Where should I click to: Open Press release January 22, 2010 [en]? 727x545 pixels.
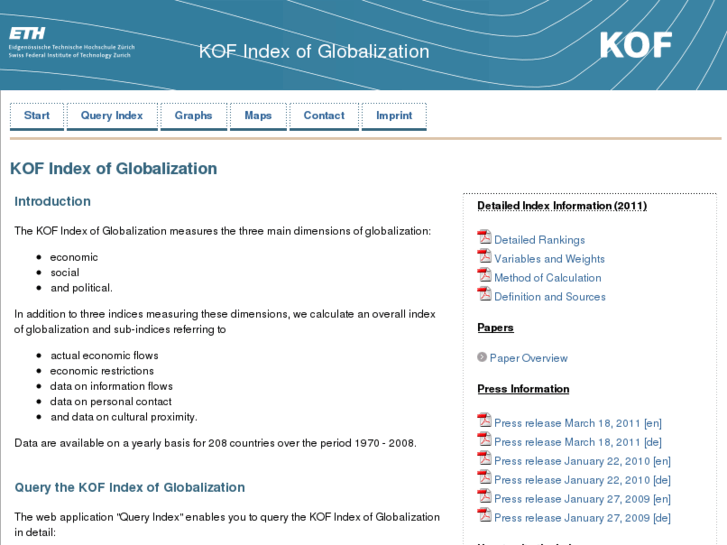[582, 462]
